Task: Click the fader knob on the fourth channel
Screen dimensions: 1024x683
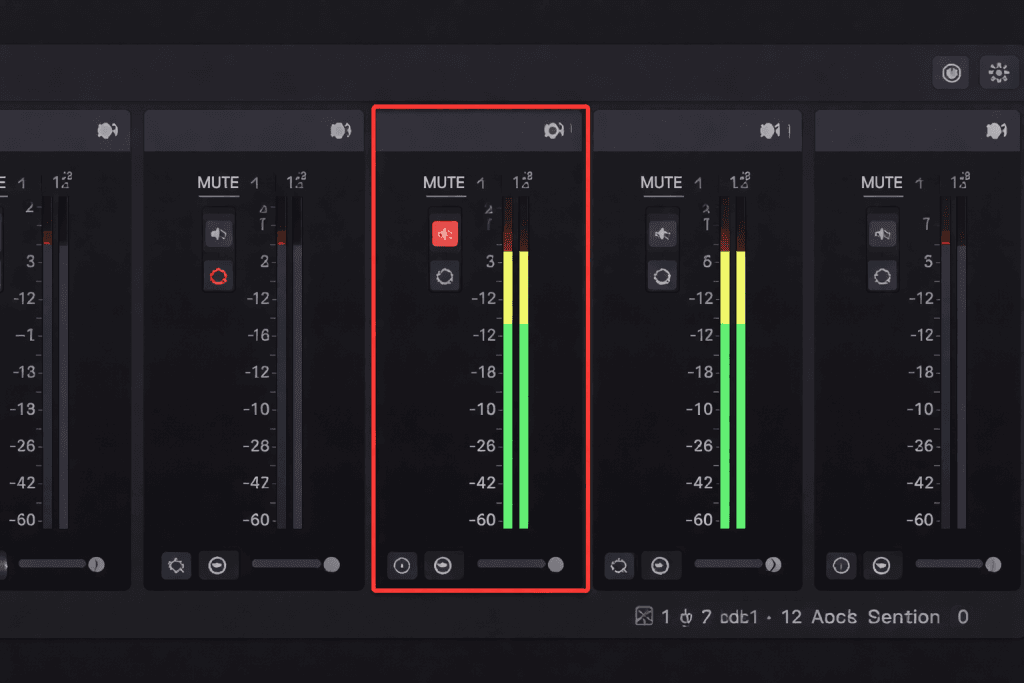Action: [773, 564]
